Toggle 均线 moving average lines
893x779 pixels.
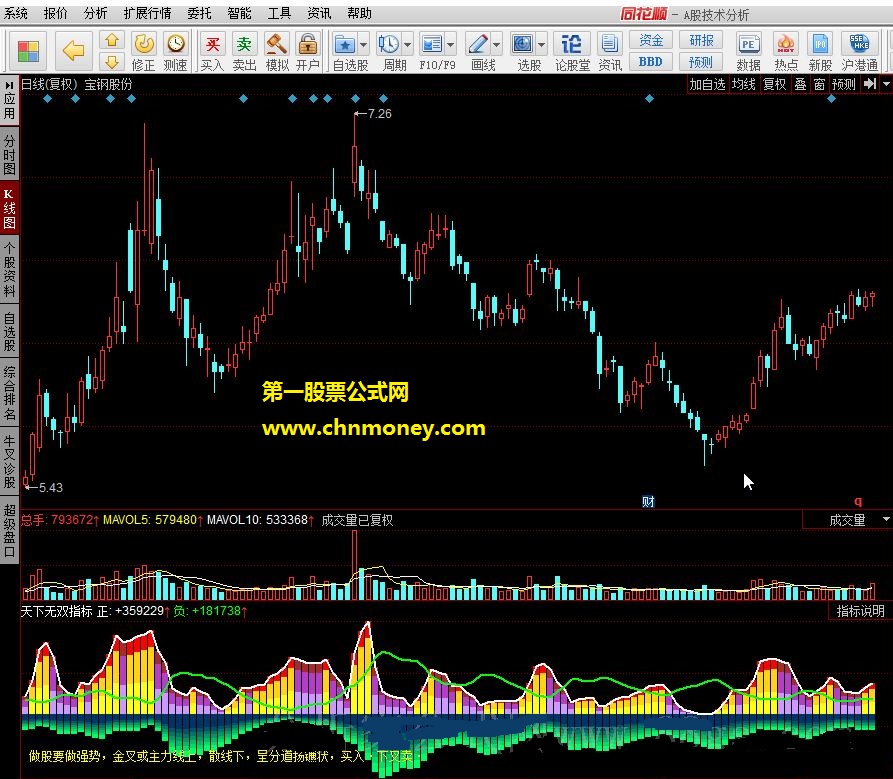pos(743,84)
